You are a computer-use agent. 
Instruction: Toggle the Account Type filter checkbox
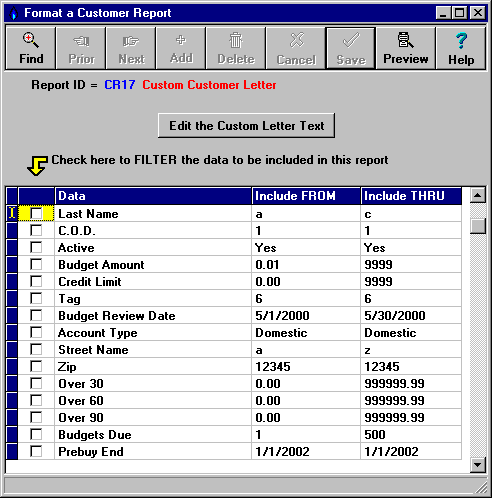point(36,332)
